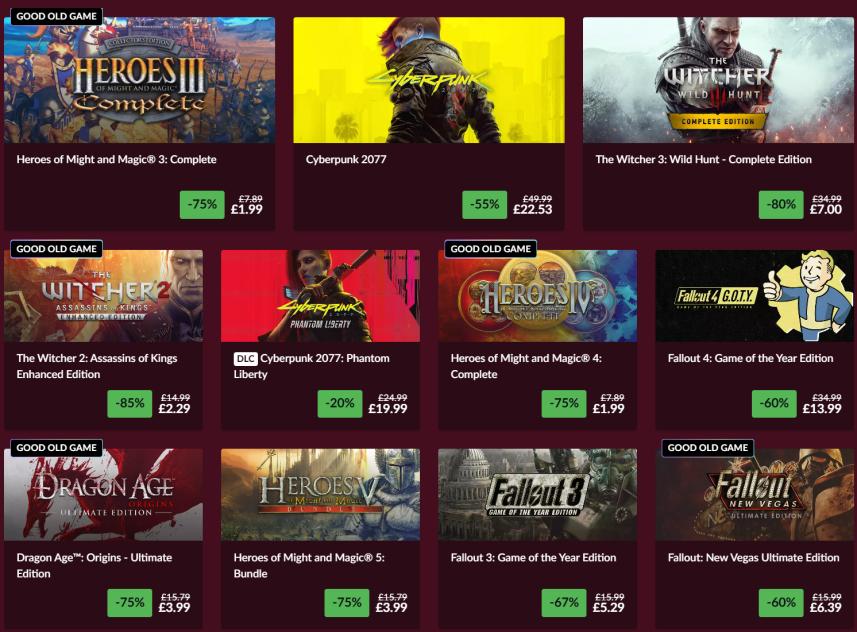Image resolution: width=857 pixels, height=632 pixels.
Task: Click the Good Old Game badge on New Vegas
Action: (x=707, y=448)
